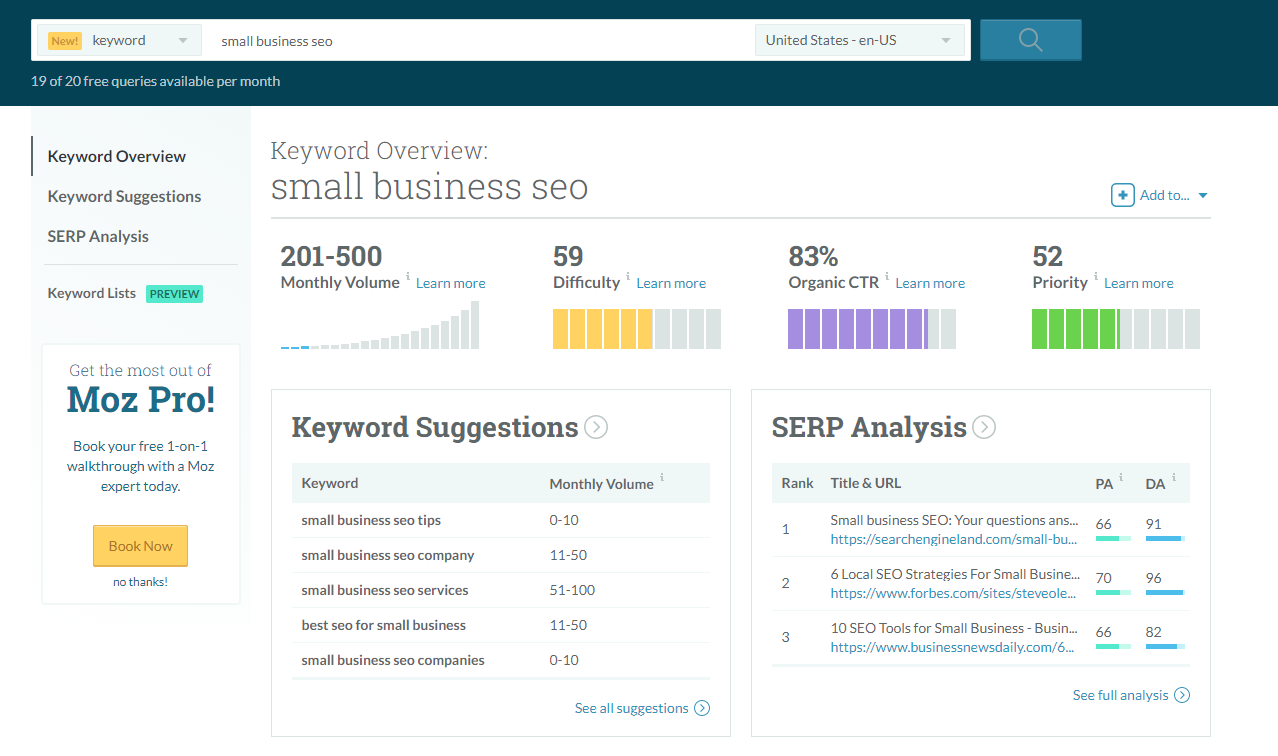Click the PA value 70 for Forbes
This screenshot has width=1278, height=756.
(x=1104, y=577)
